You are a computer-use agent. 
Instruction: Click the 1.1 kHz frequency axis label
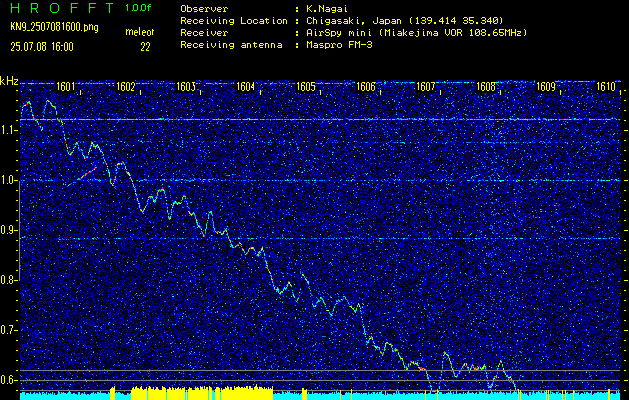[7, 130]
